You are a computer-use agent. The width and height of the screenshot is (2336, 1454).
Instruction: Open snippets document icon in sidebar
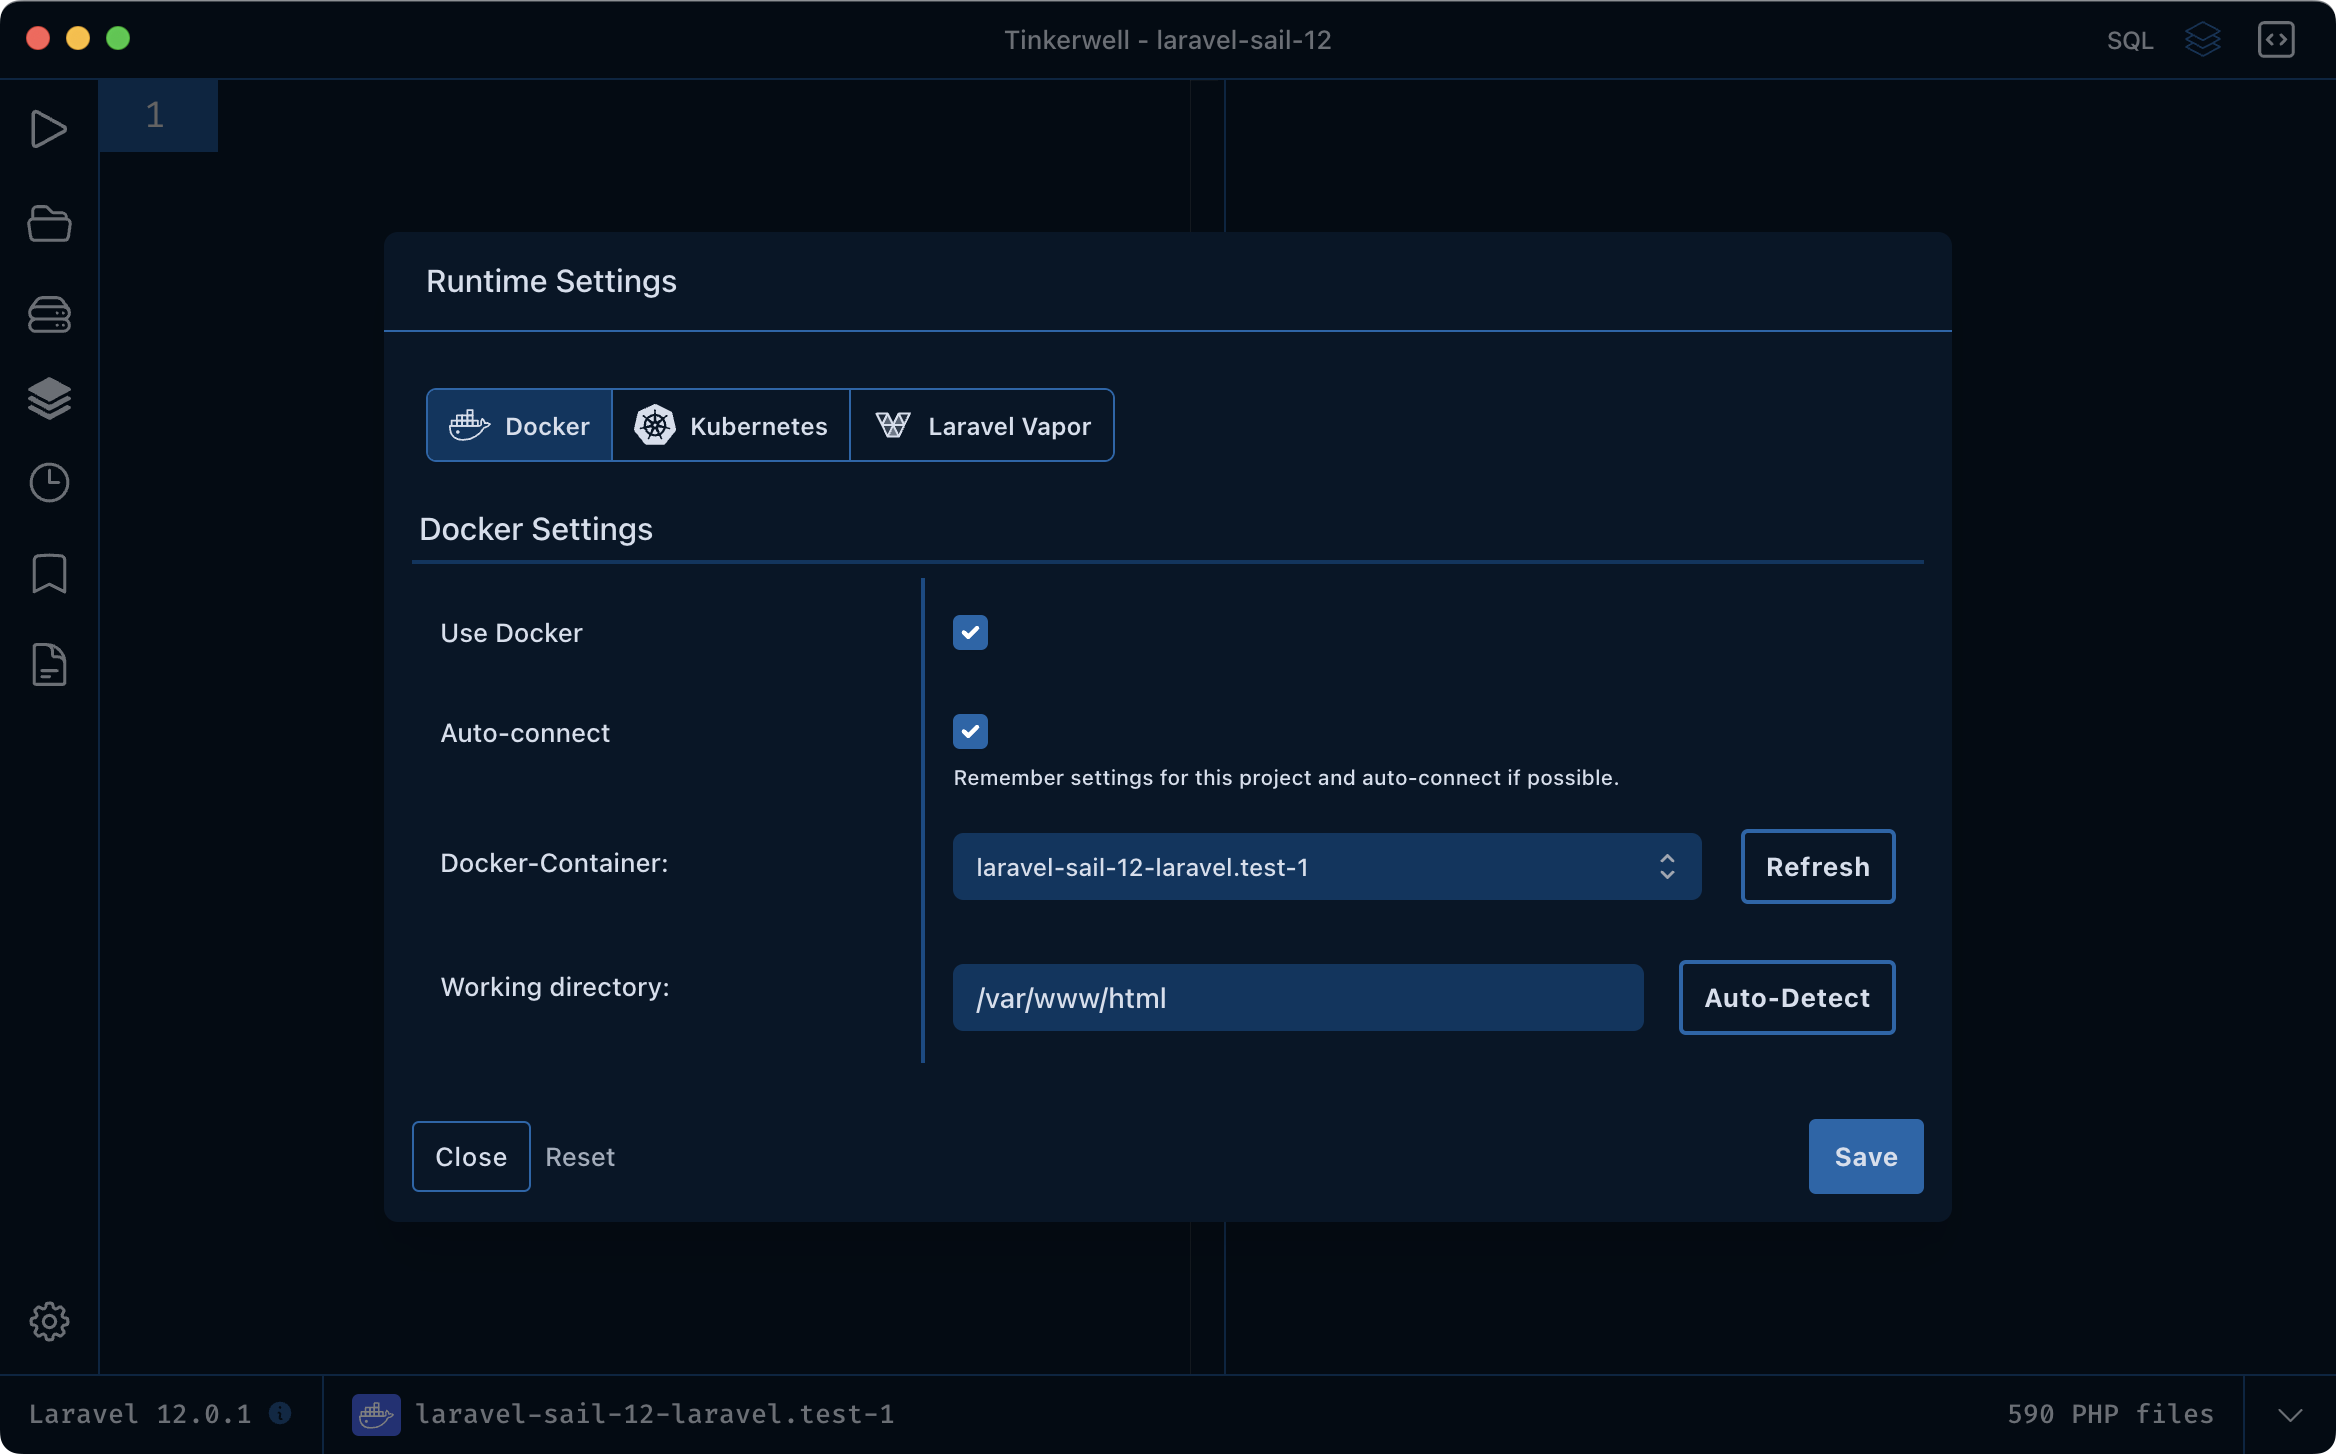point(49,665)
